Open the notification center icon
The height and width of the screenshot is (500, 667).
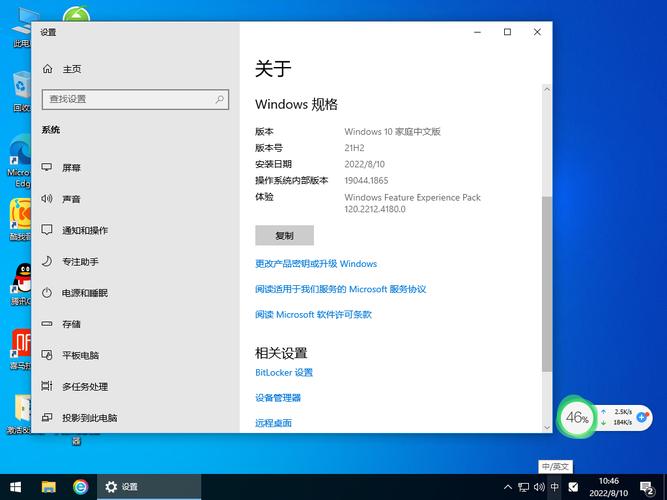647,488
